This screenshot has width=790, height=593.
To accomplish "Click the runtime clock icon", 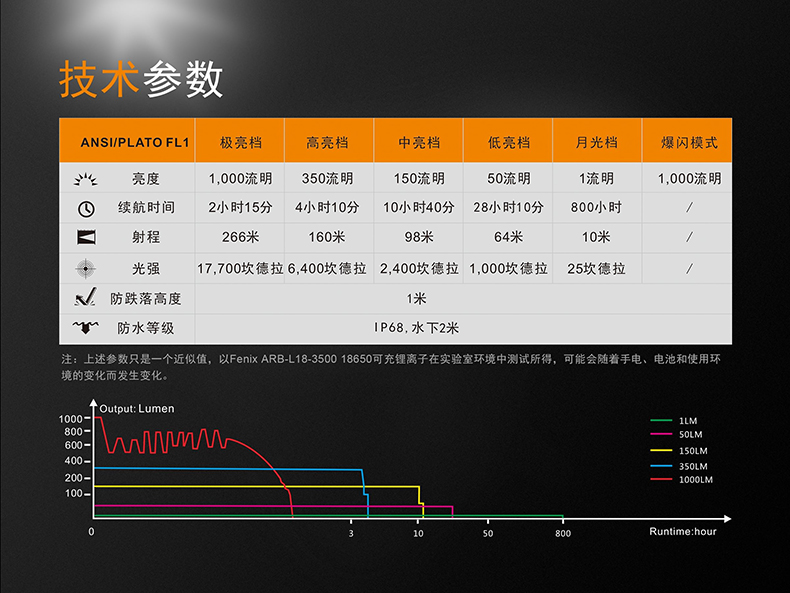I will point(85,208).
